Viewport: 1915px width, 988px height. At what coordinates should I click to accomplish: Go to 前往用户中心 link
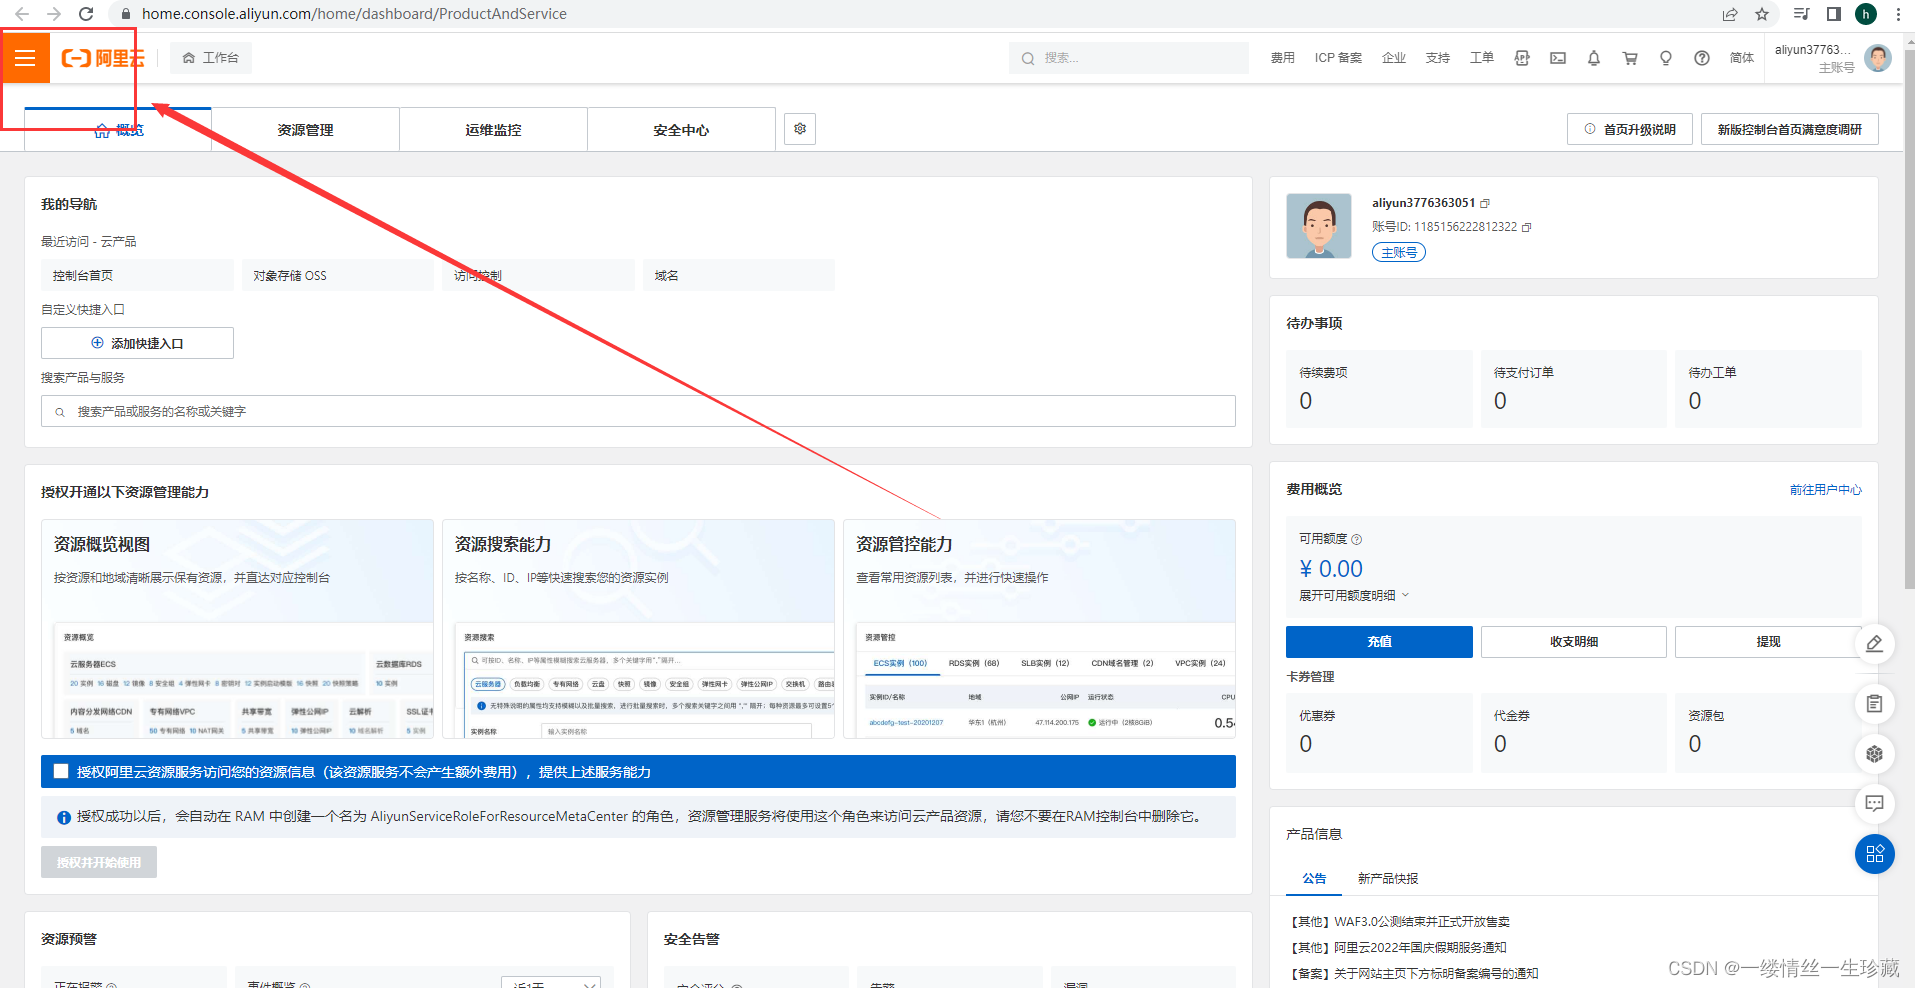1826,489
